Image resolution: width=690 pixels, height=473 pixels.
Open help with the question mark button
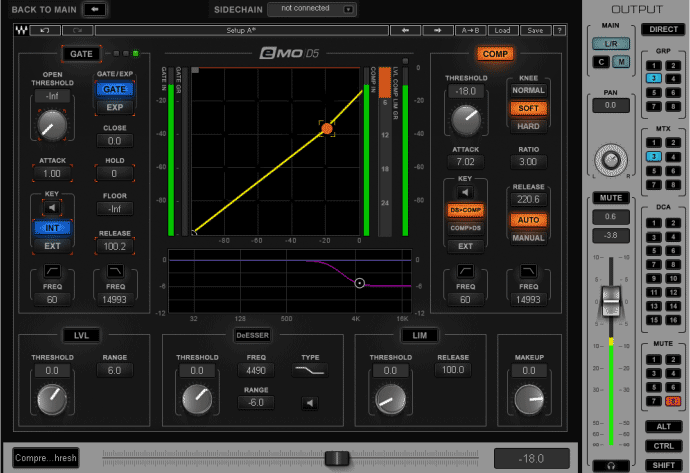(x=559, y=30)
